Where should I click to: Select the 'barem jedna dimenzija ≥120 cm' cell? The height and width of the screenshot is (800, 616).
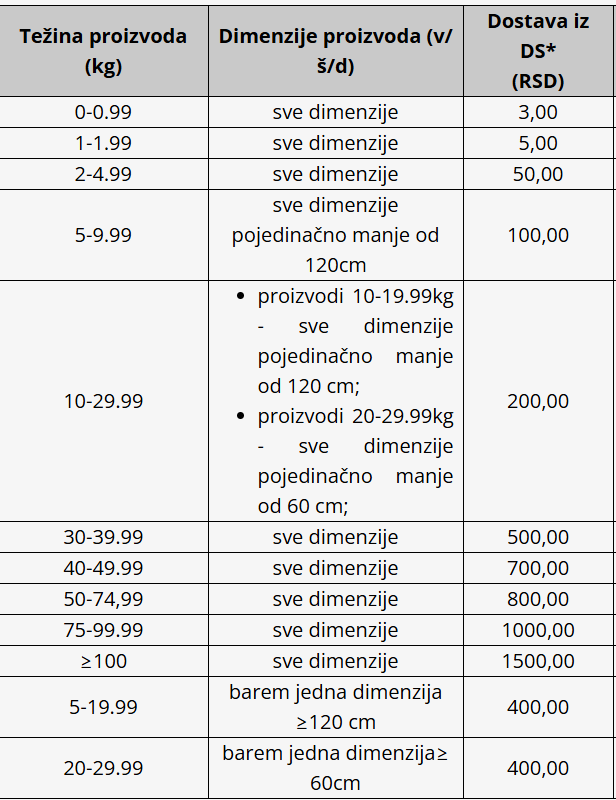pos(335,707)
